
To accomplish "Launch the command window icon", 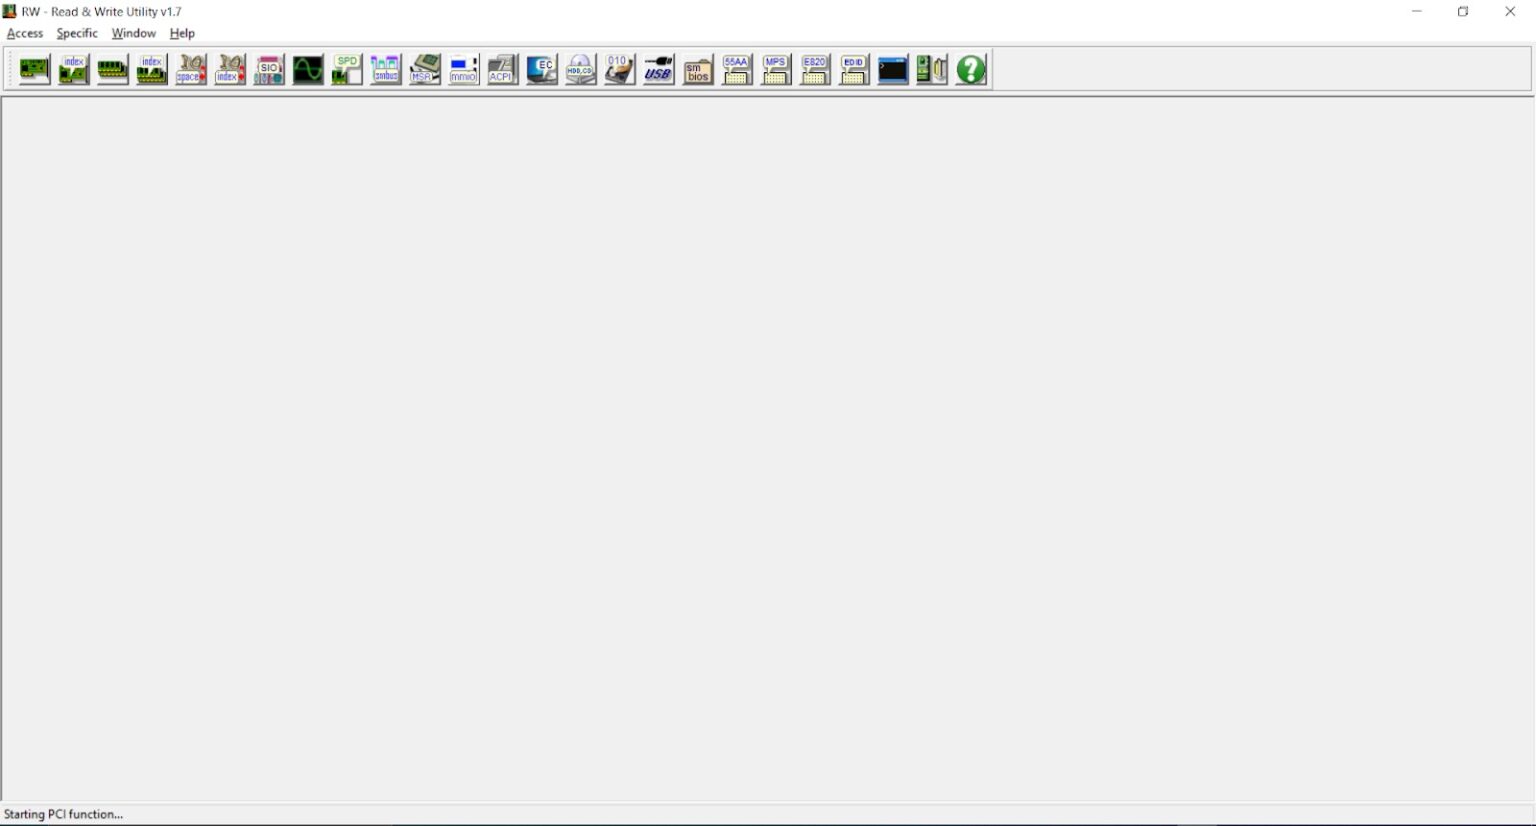I will pos(892,70).
